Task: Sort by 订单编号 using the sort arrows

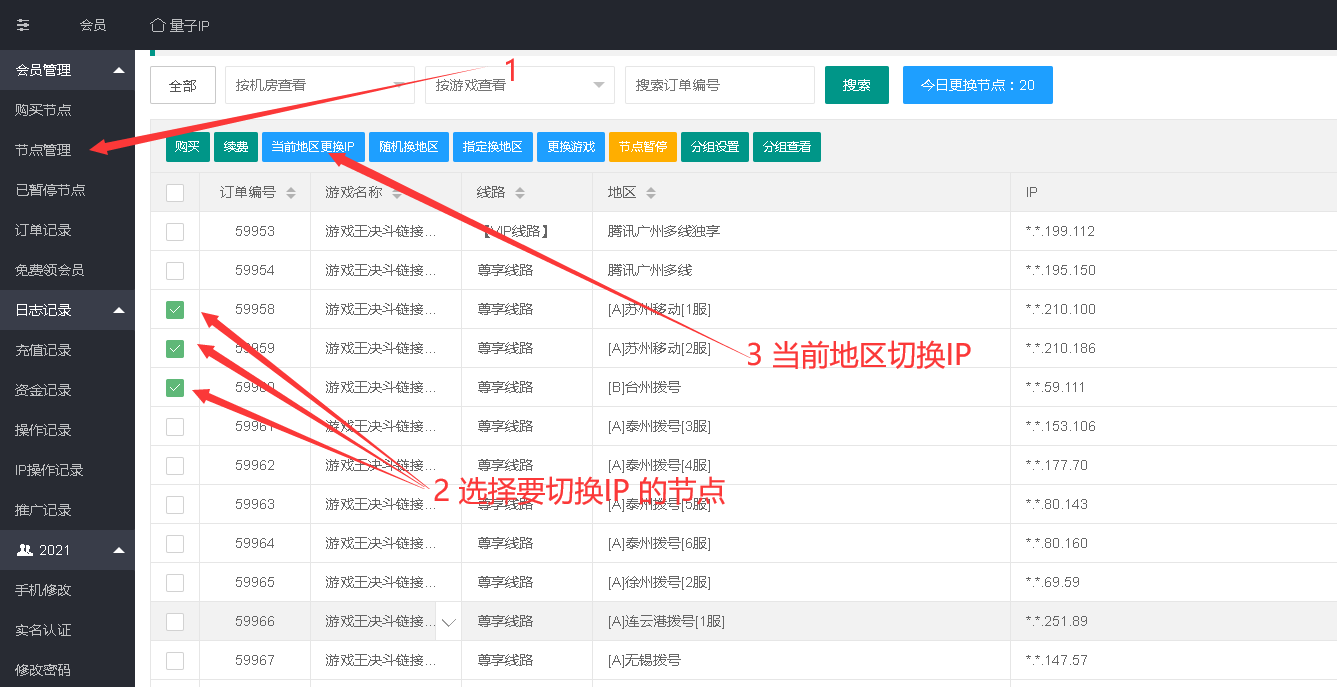Action: pyautogui.click(x=291, y=193)
